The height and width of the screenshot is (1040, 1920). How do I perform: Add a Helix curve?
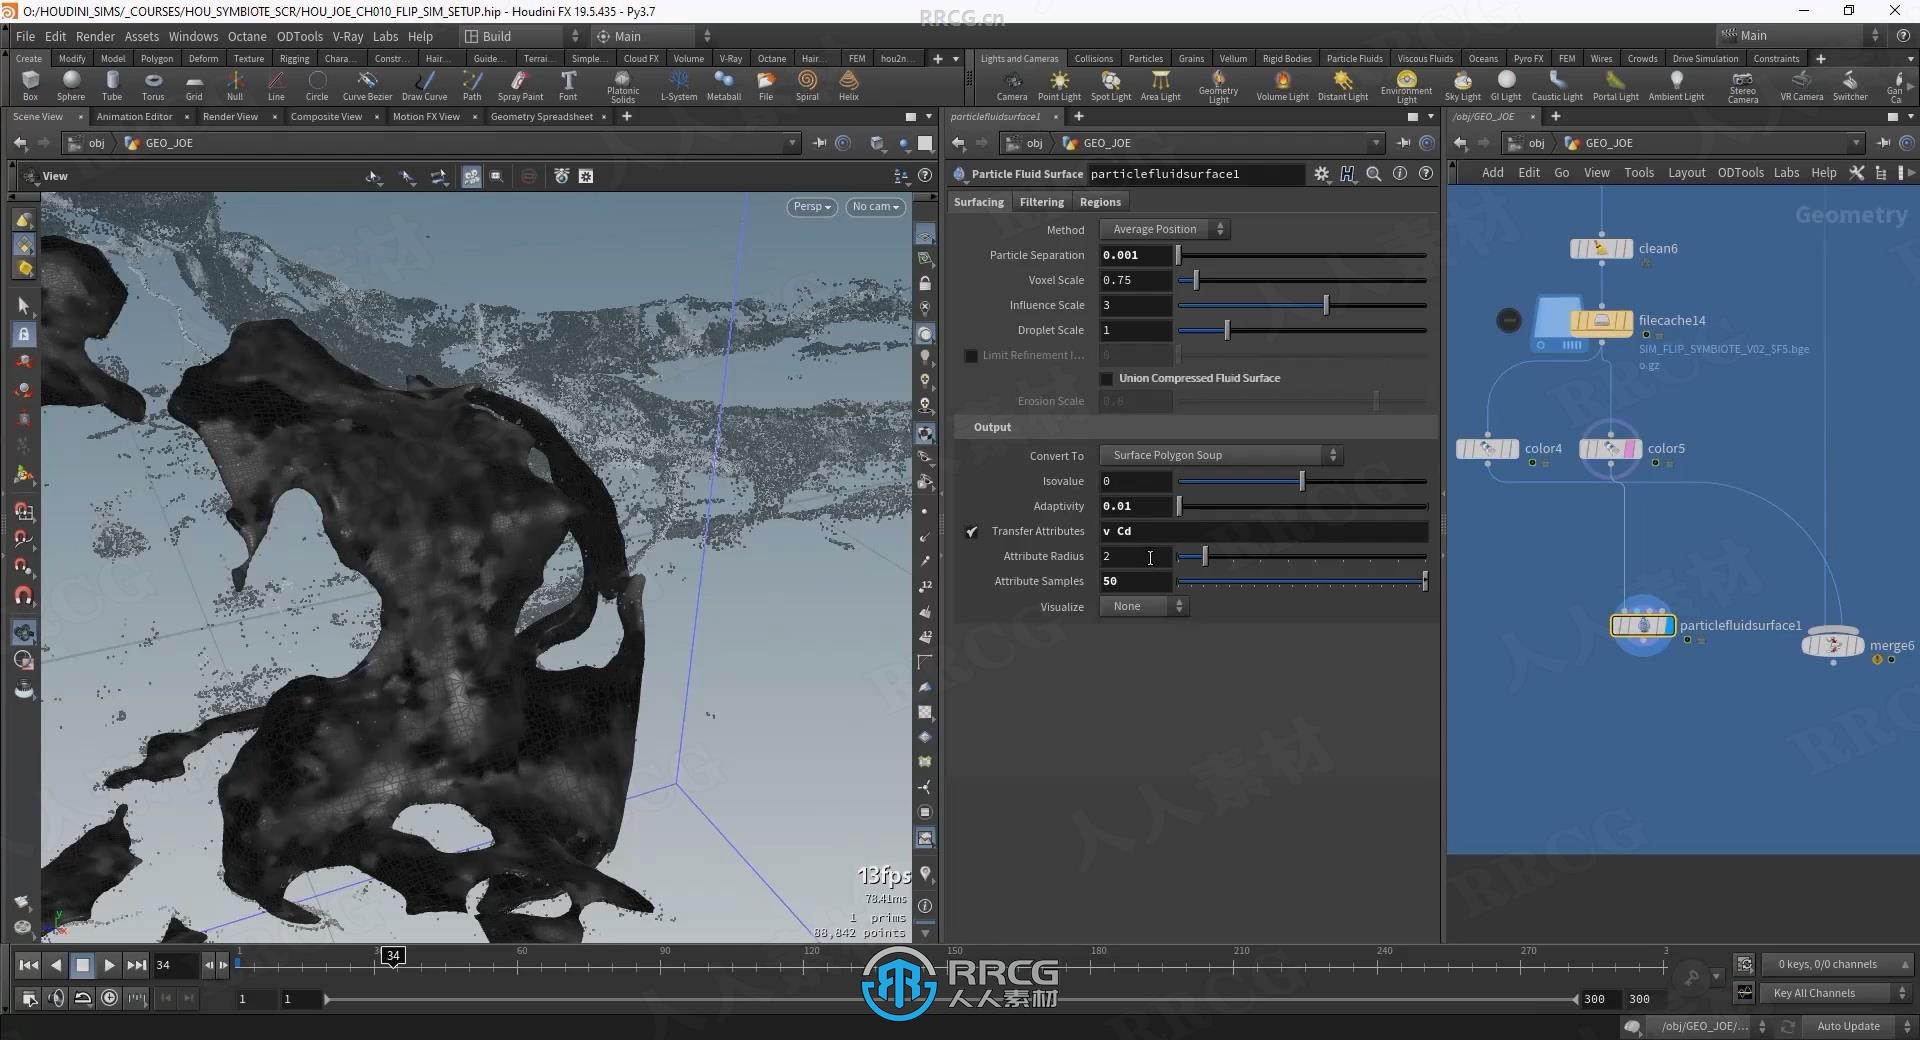click(849, 85)
